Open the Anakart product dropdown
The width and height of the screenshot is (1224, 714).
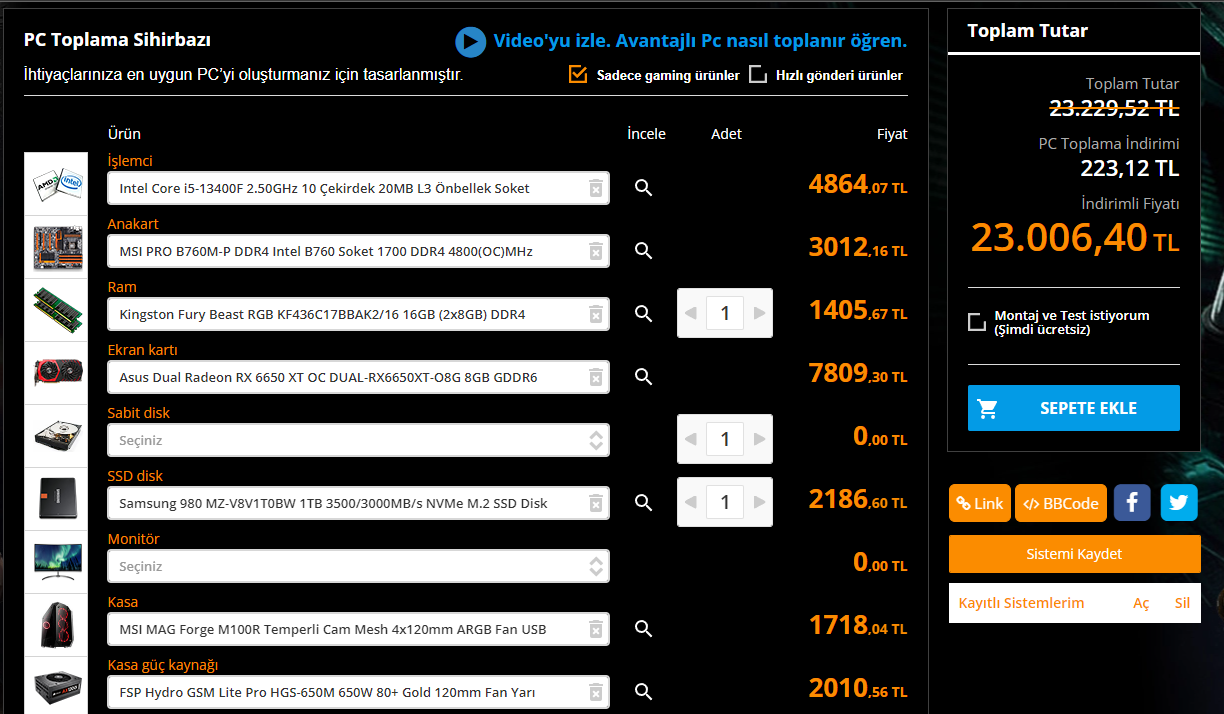click(x=358, y=251)
